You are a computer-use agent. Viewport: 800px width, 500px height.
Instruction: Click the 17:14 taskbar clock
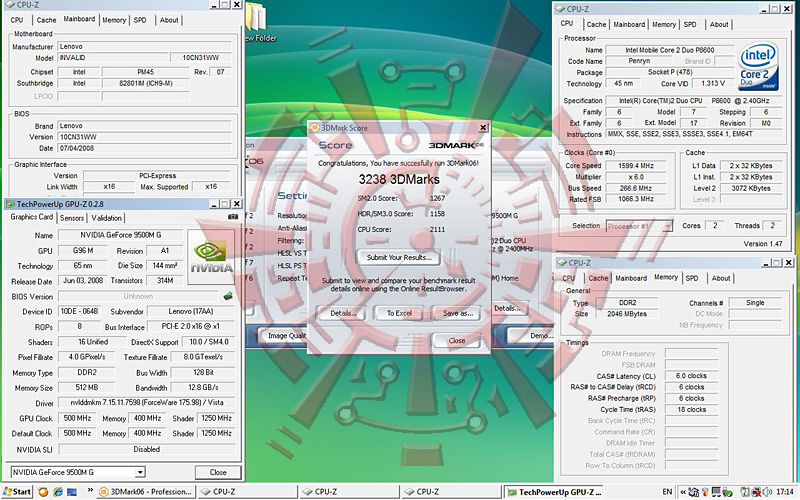pyautogui.click(x=785, y=492)
